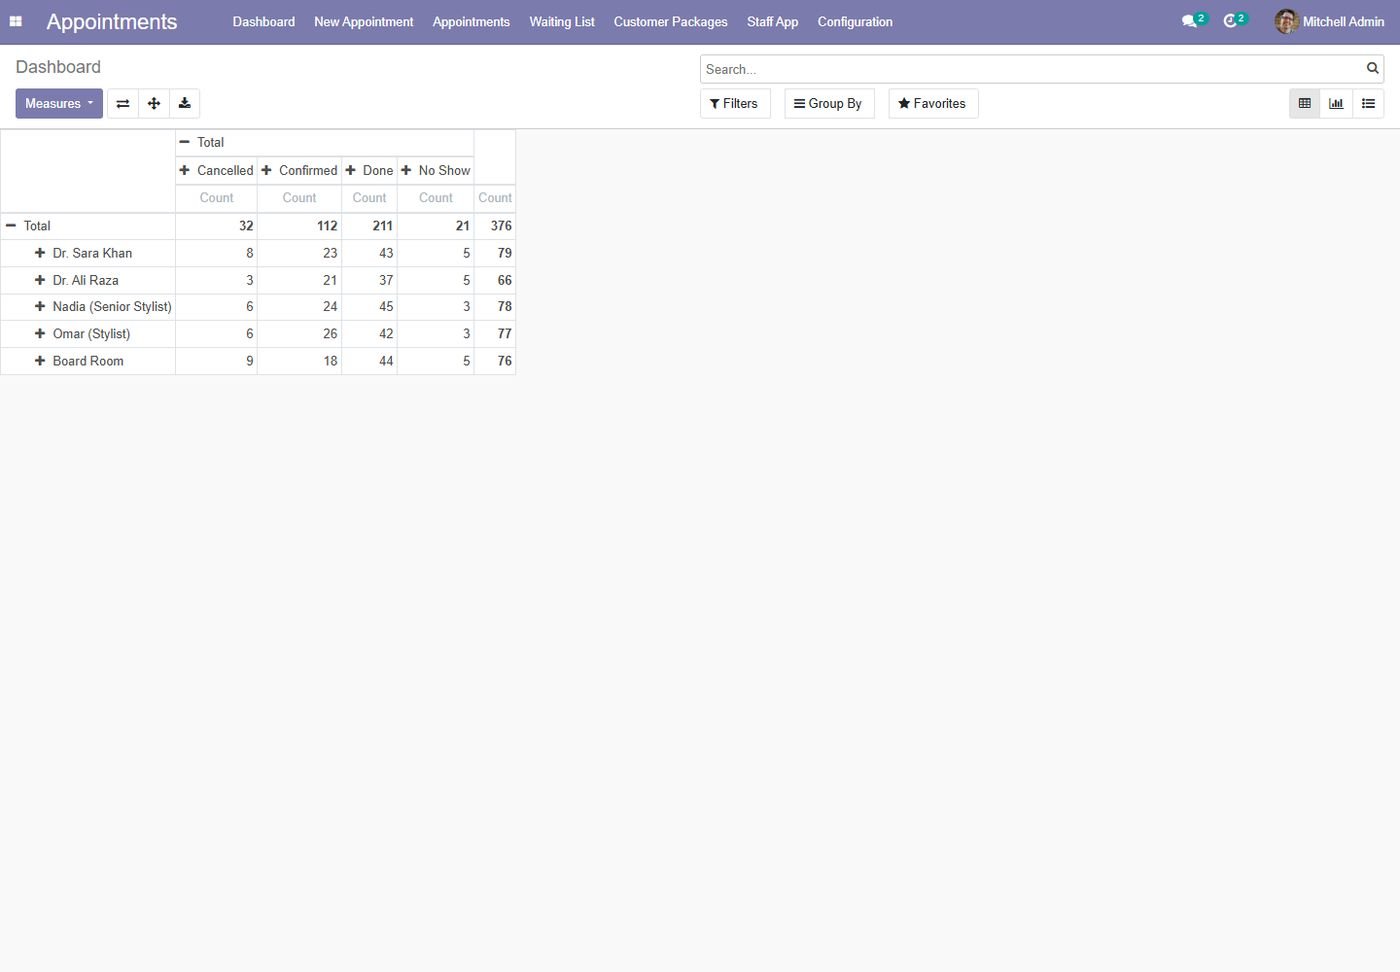This screenshot has height=972, width=1400.
Task: Expand the Omar (Stylist) row
Action: pos(88,334)
